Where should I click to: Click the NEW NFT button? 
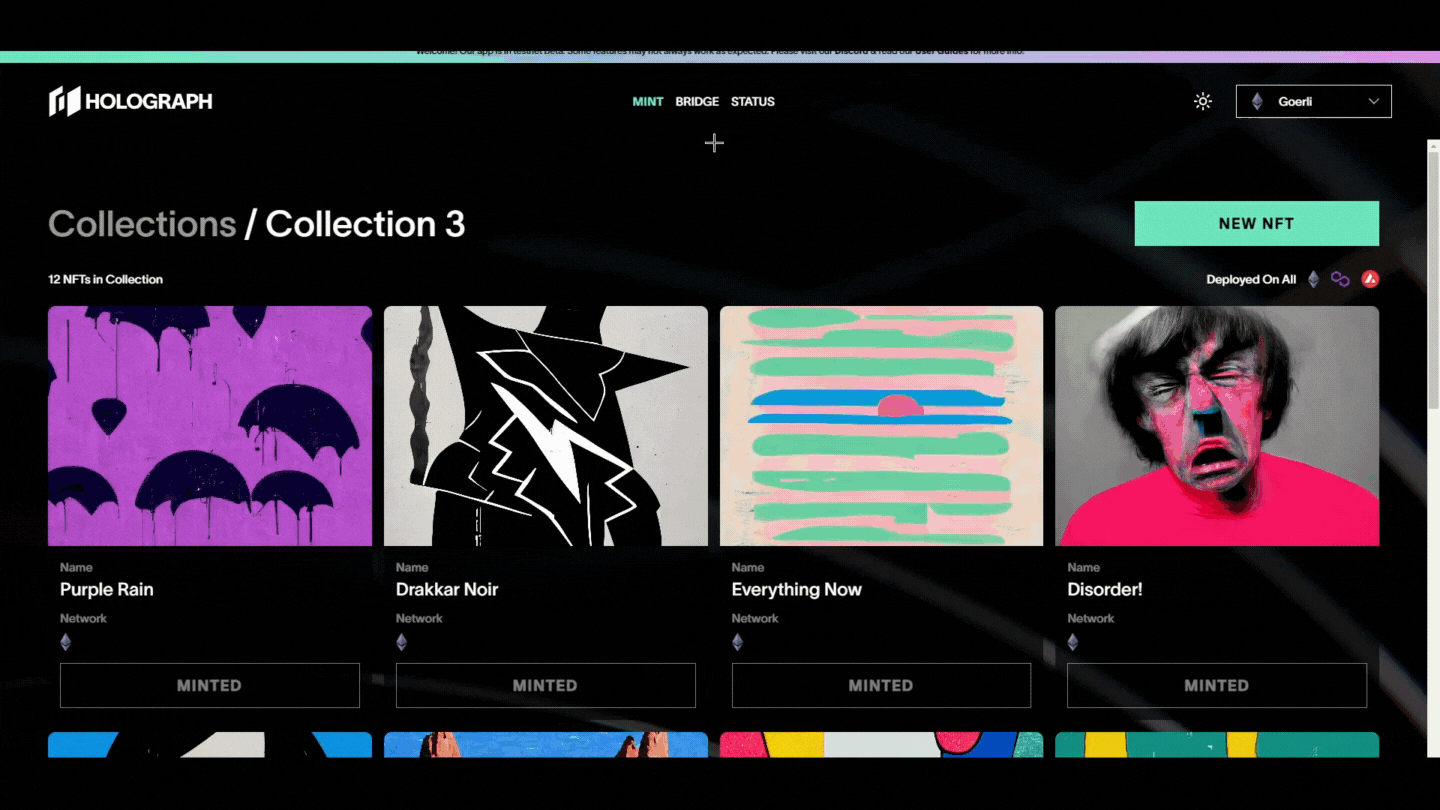1256,223
